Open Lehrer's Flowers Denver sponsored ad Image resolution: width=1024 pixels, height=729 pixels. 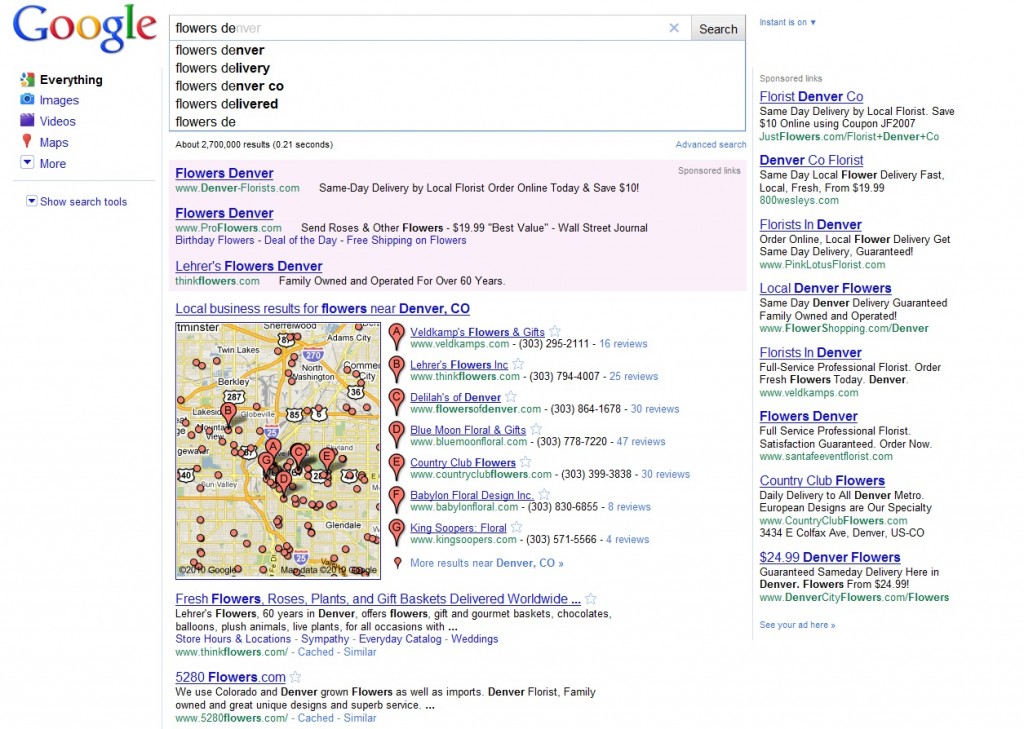pos(249,266)
